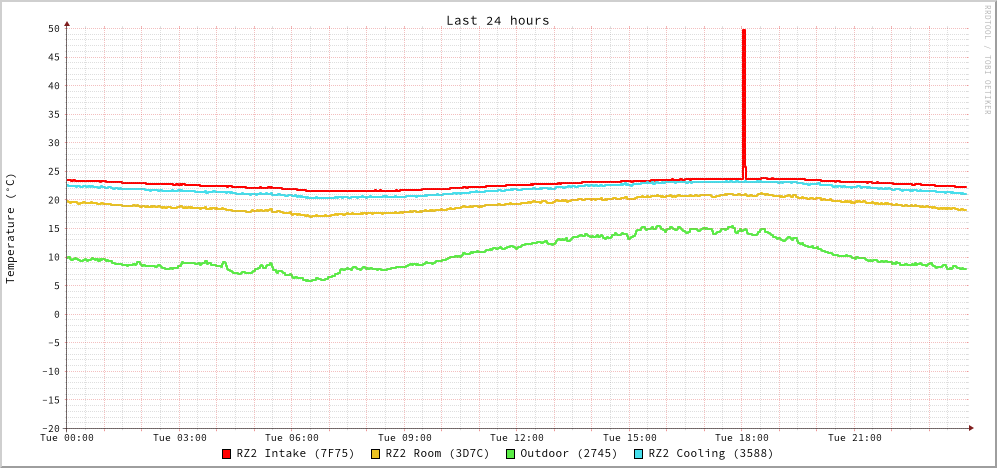The image size is (997, 468).
Task: Select the RZ2 Room (3D7C) legend label
Action: pyautogui.click(x=437, y=453)
